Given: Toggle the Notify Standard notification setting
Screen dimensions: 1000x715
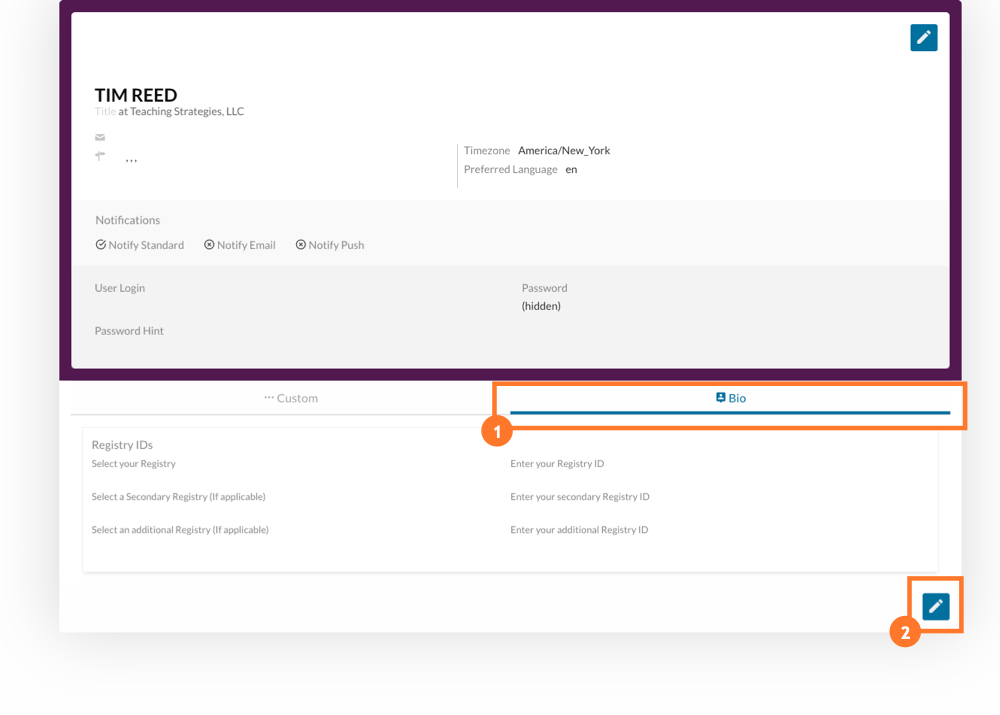Looking at the screenshot, I should (x=140, y=244).
